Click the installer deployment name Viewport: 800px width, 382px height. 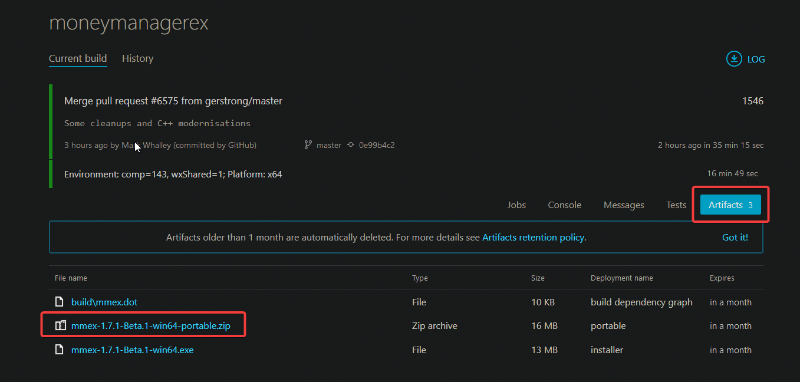tap(606, 349)
